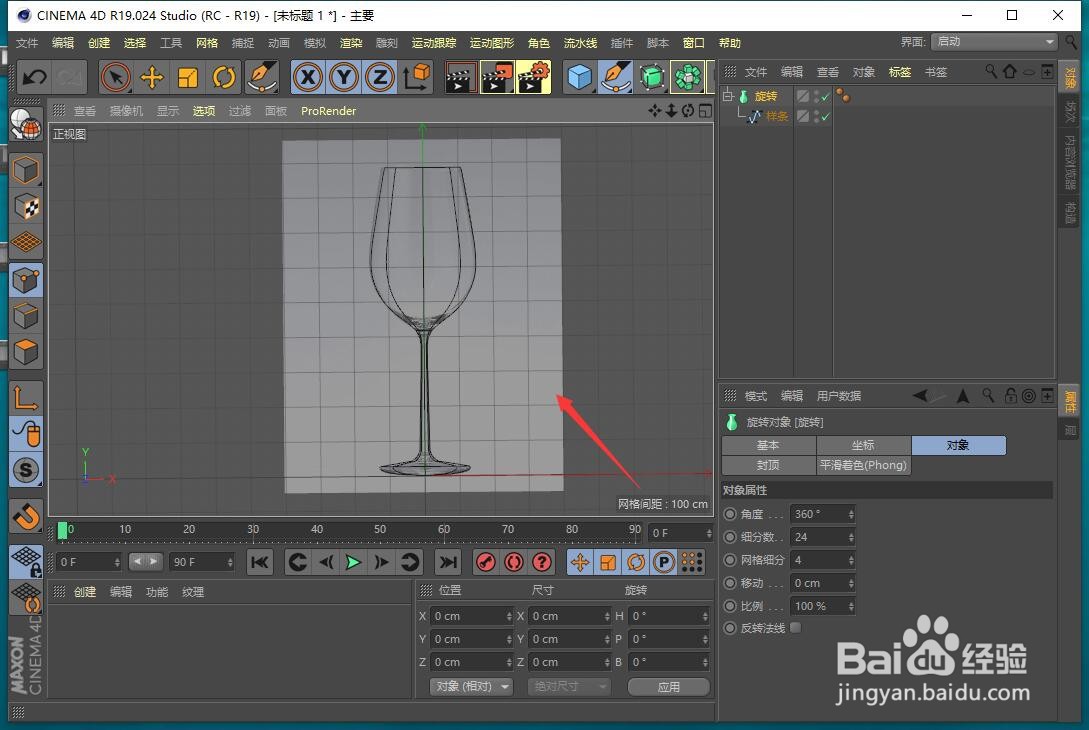Image resolution: width=1089 pixels, height=730 pixels.
Task: Open the 绝对尺寸 dropdown
Action: [x=569, y=686]
